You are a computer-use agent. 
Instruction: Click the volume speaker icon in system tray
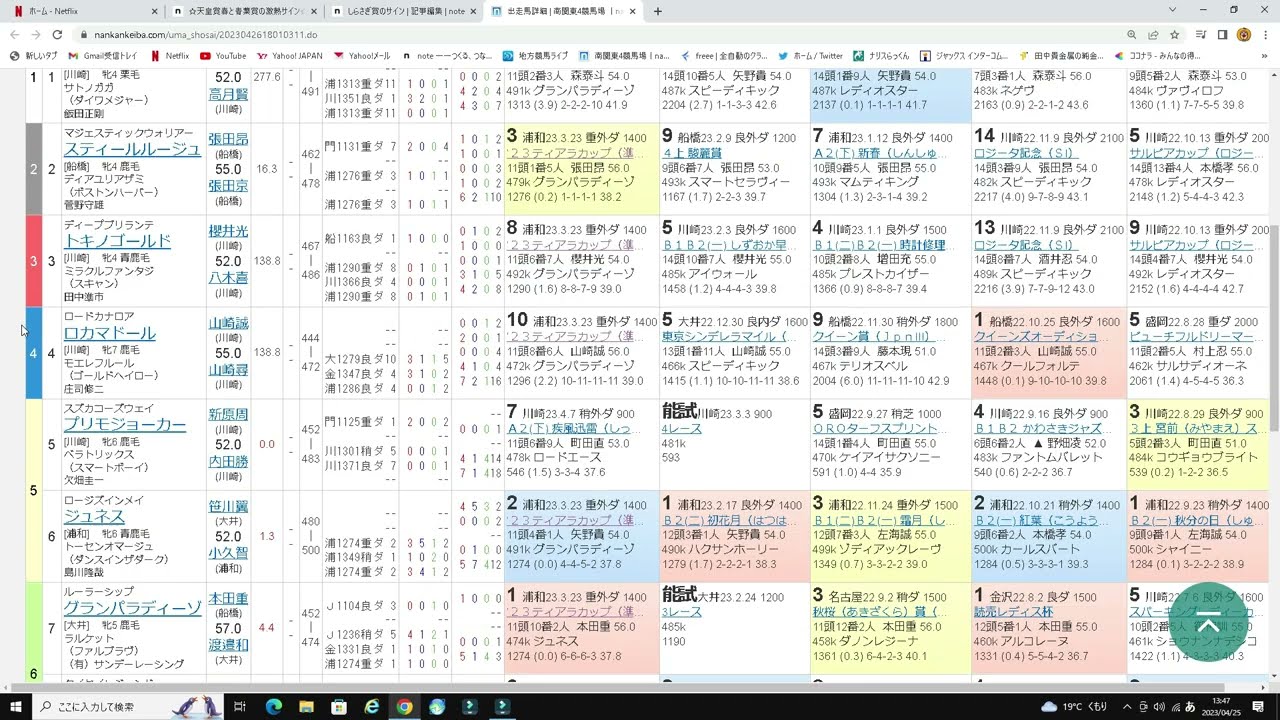click(x=1158, y=707)
